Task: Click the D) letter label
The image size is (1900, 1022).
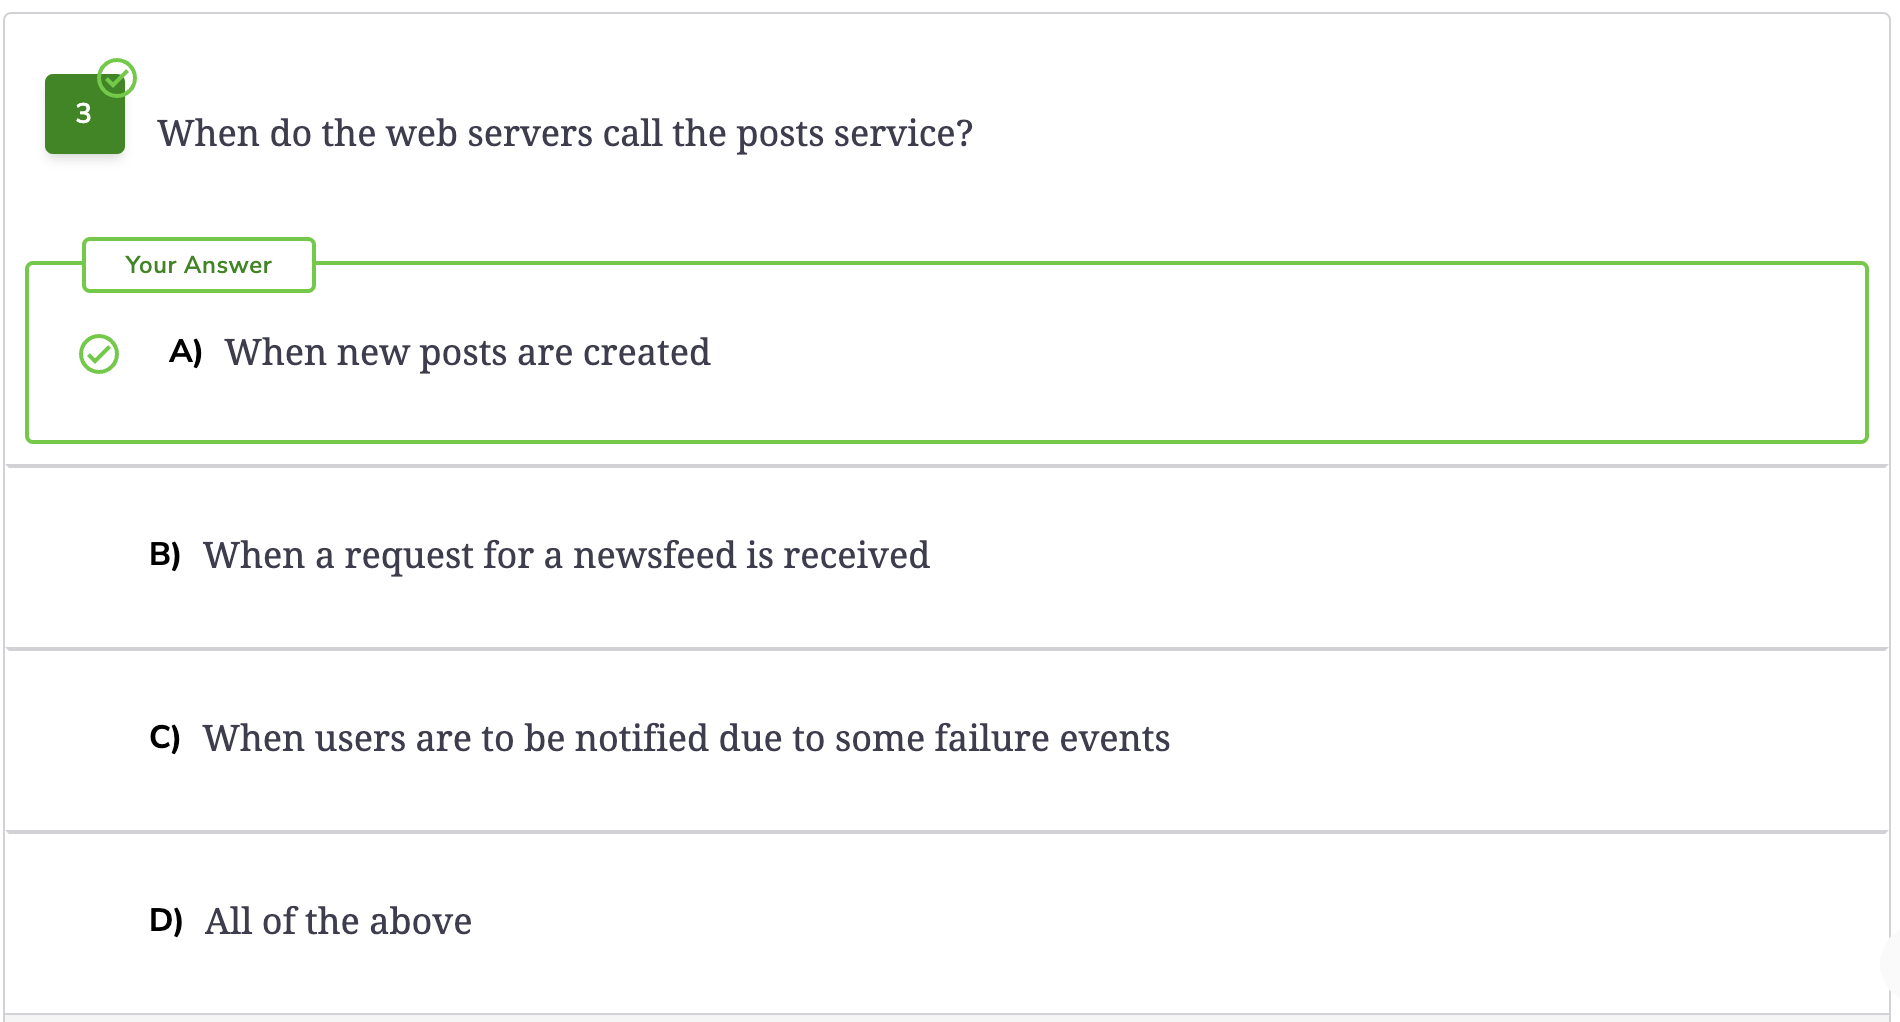Action: pyautogui.click(x=166, y=921)
